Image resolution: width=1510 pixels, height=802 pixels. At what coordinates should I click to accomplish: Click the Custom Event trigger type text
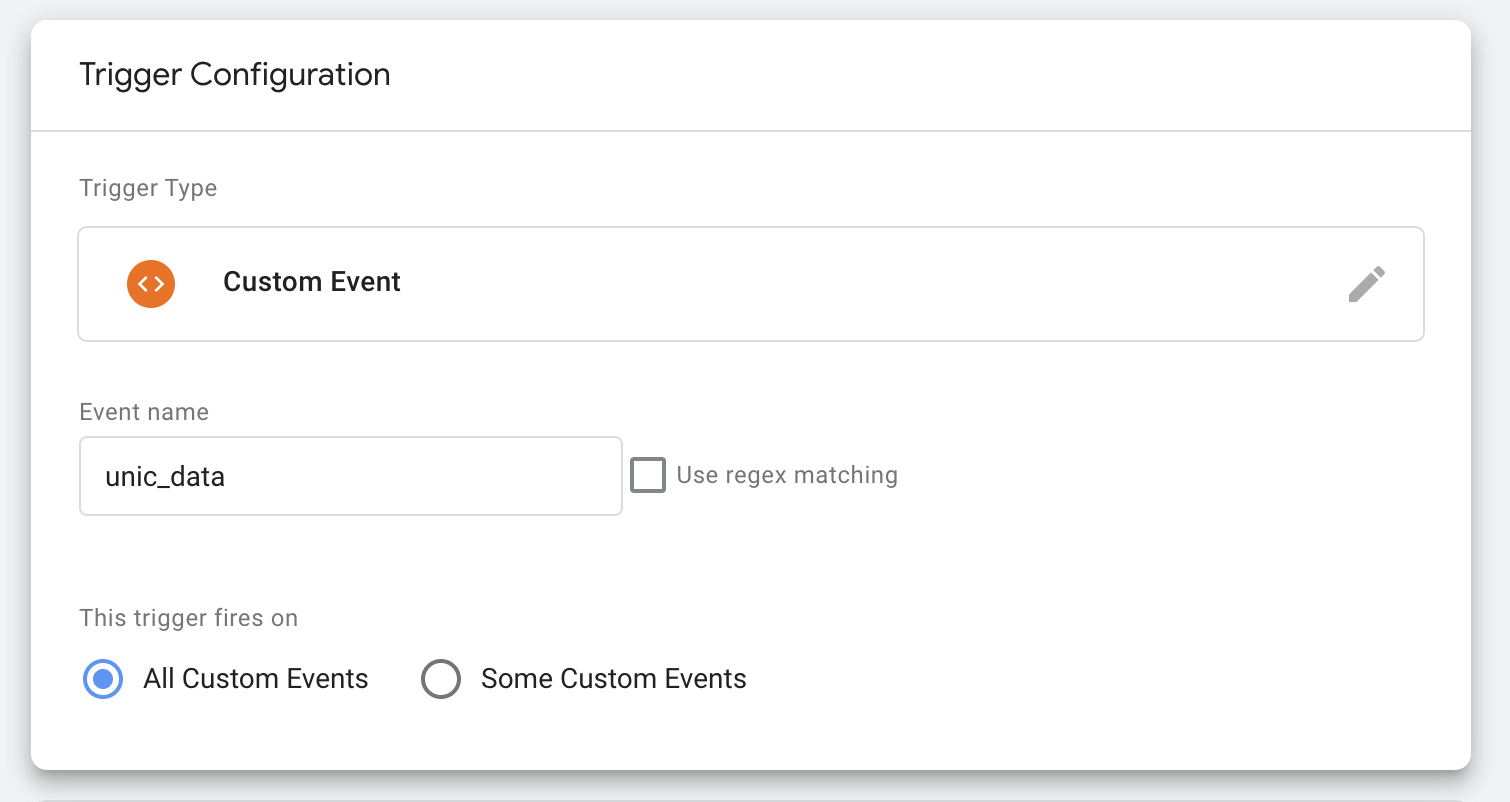[x=311, y=283]
